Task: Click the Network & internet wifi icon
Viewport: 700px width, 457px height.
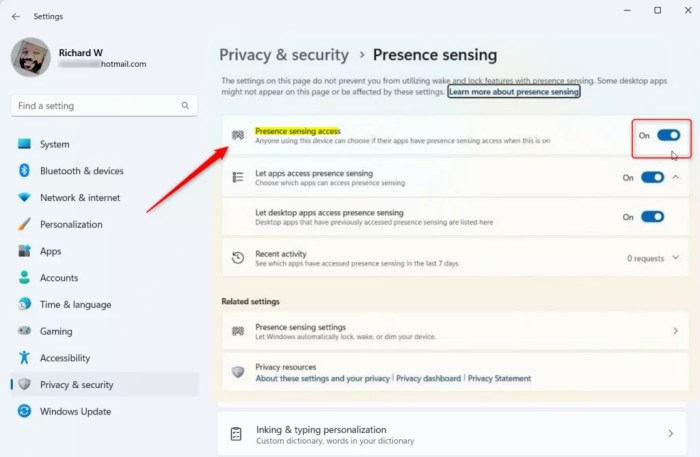Action: tap(24, 198)
